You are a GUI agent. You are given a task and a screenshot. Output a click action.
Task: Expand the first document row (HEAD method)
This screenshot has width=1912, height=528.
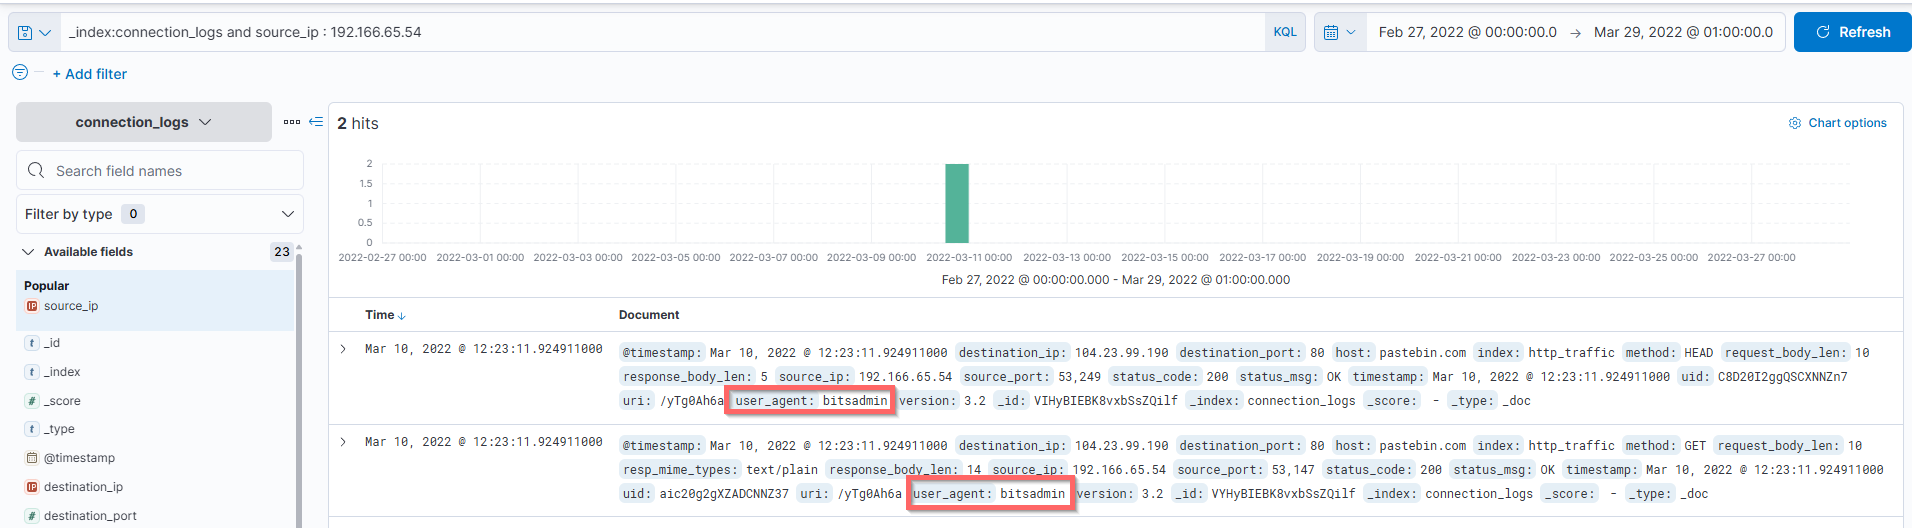click(343, 349)
